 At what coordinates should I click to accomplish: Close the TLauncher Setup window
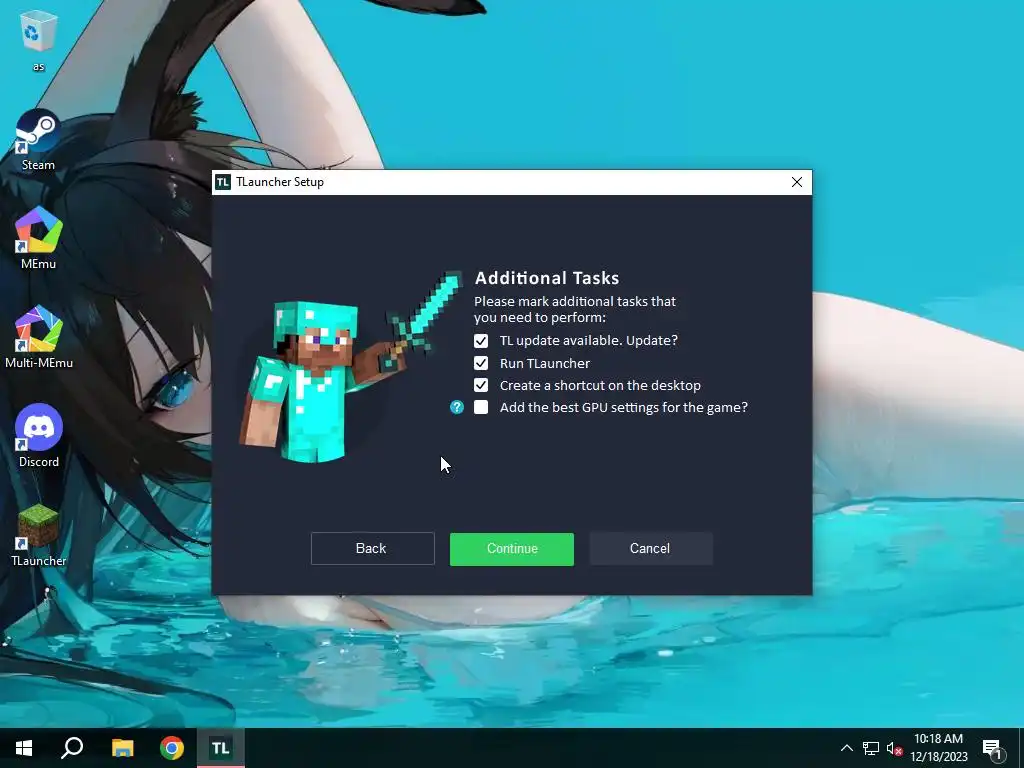click(797, 182)
